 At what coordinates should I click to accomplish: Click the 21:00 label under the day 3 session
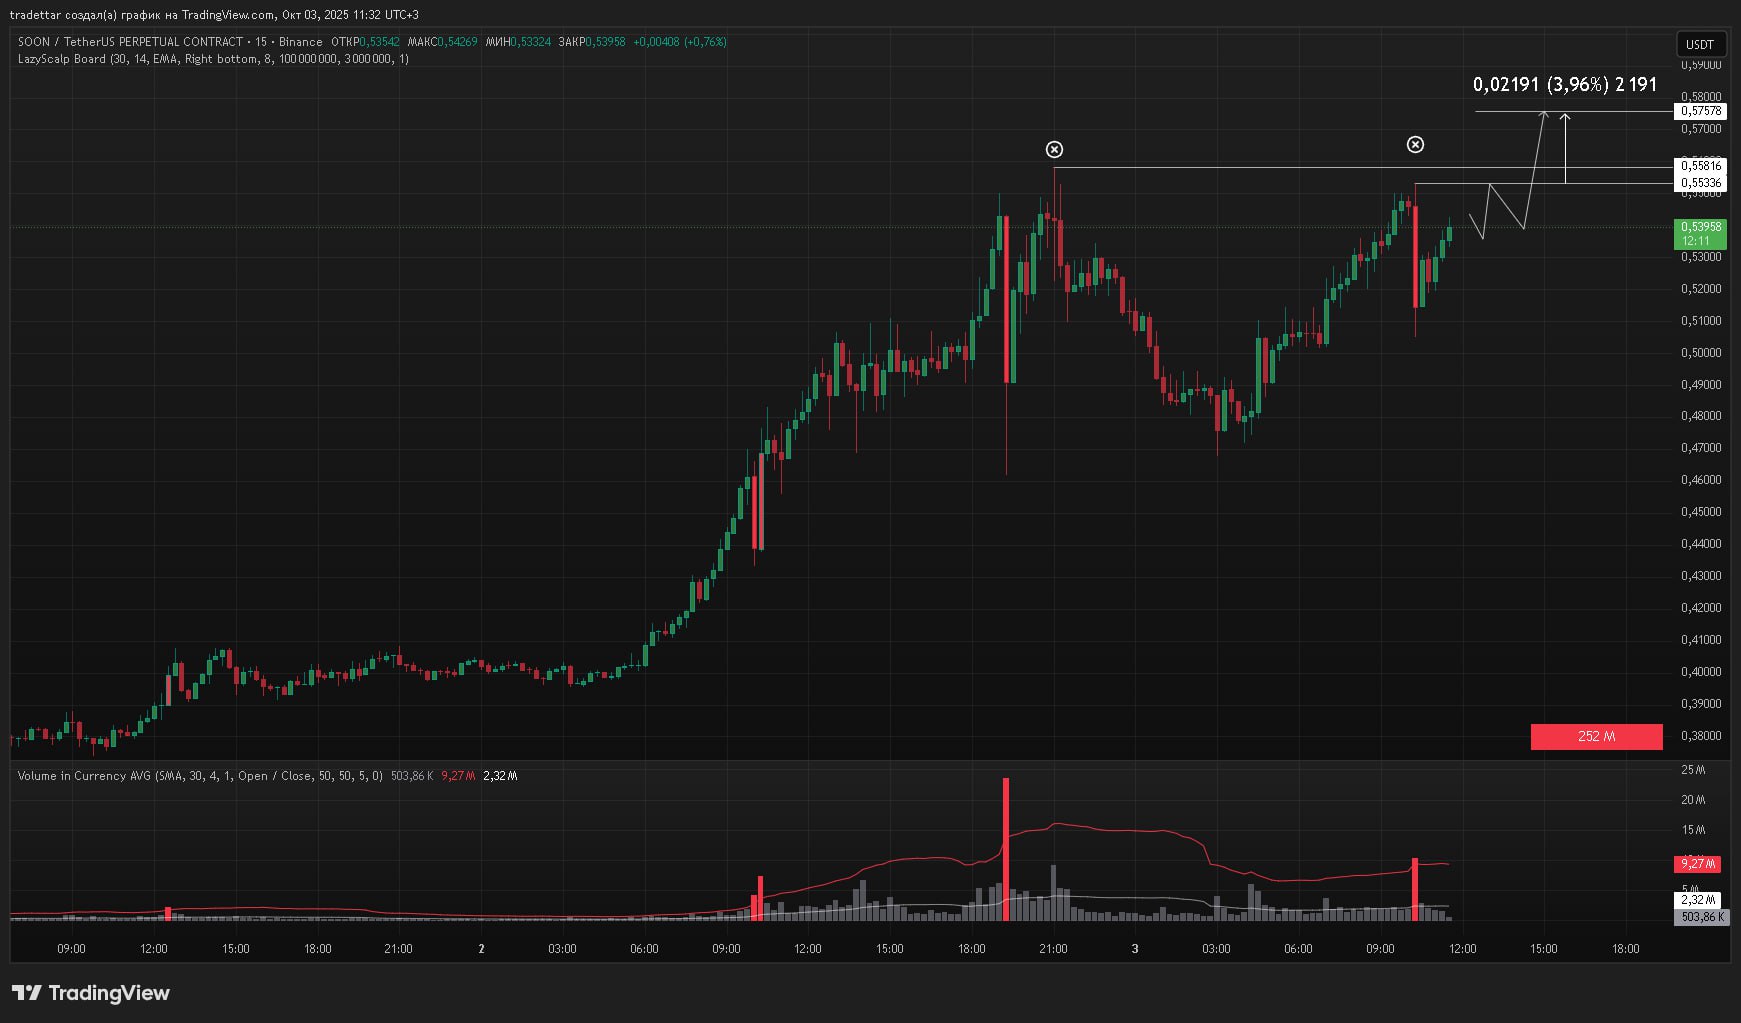coord(1053,949)
